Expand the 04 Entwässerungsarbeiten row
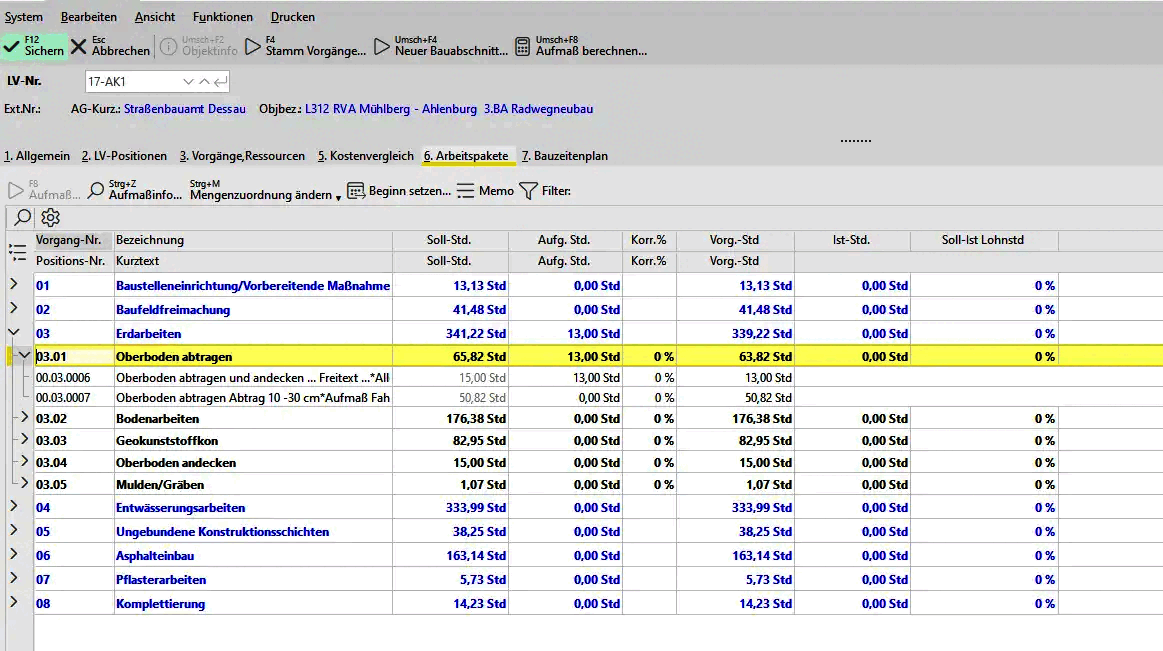This screenshot has width=1163, height=651. pyautogui.click(x=14, y=507)
